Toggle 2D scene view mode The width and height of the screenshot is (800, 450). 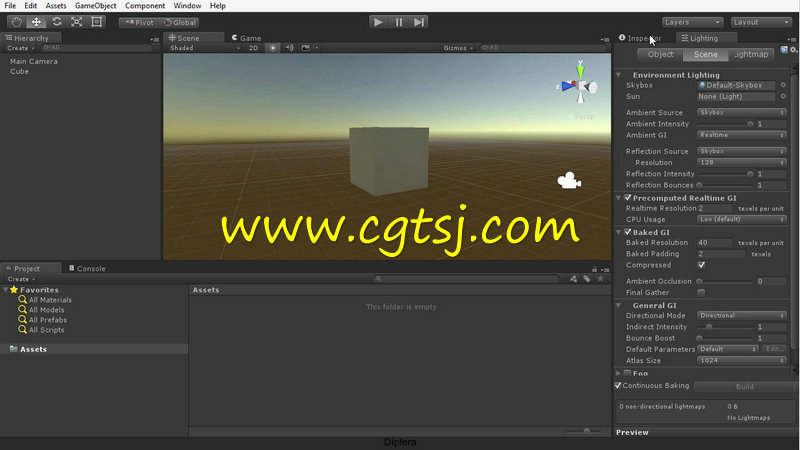254,48
